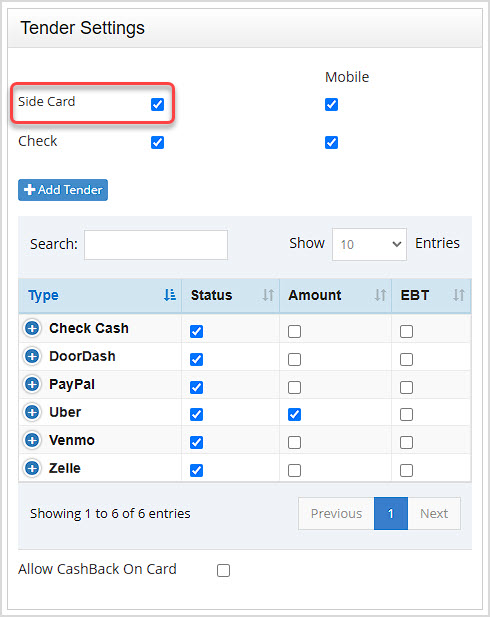The width and height of the screenshot is (490, 617).
Task: Enable the Zelle Amount checkbox
Action: tap(294, 470)
